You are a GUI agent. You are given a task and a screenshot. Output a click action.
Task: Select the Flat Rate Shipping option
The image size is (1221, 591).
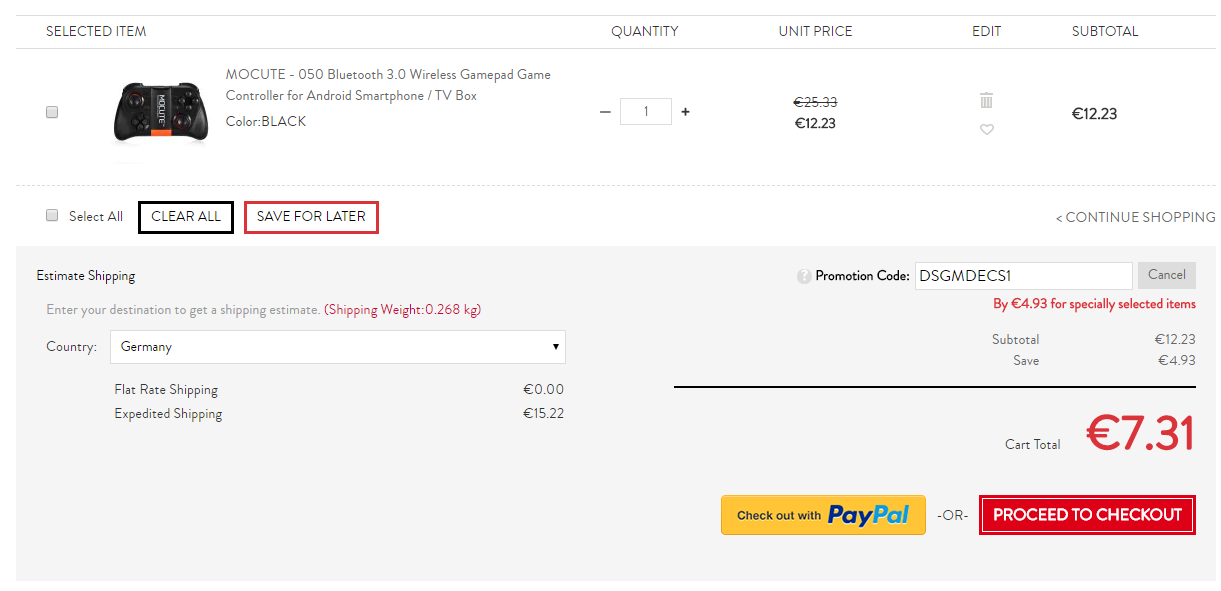coord(166,390)
